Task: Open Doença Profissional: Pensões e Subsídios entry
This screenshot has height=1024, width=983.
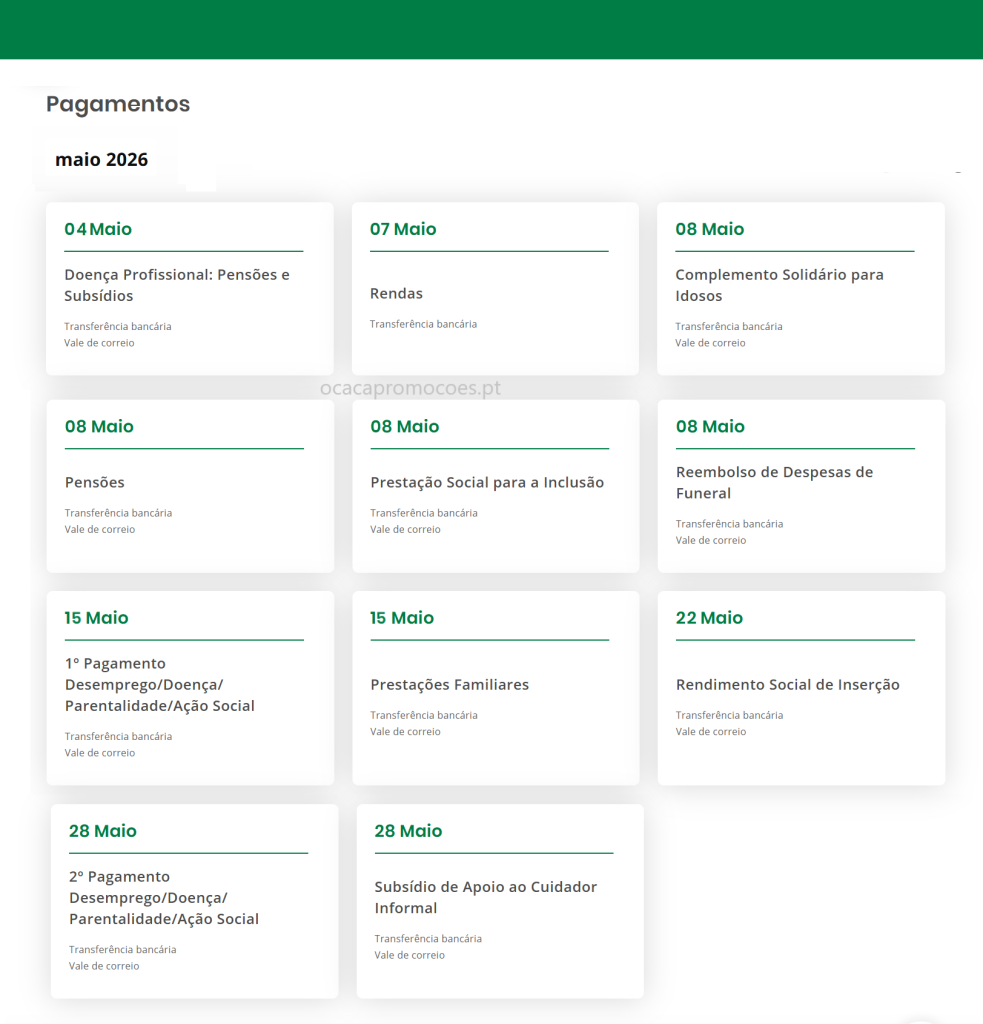Action: click(x=177, y=285)
